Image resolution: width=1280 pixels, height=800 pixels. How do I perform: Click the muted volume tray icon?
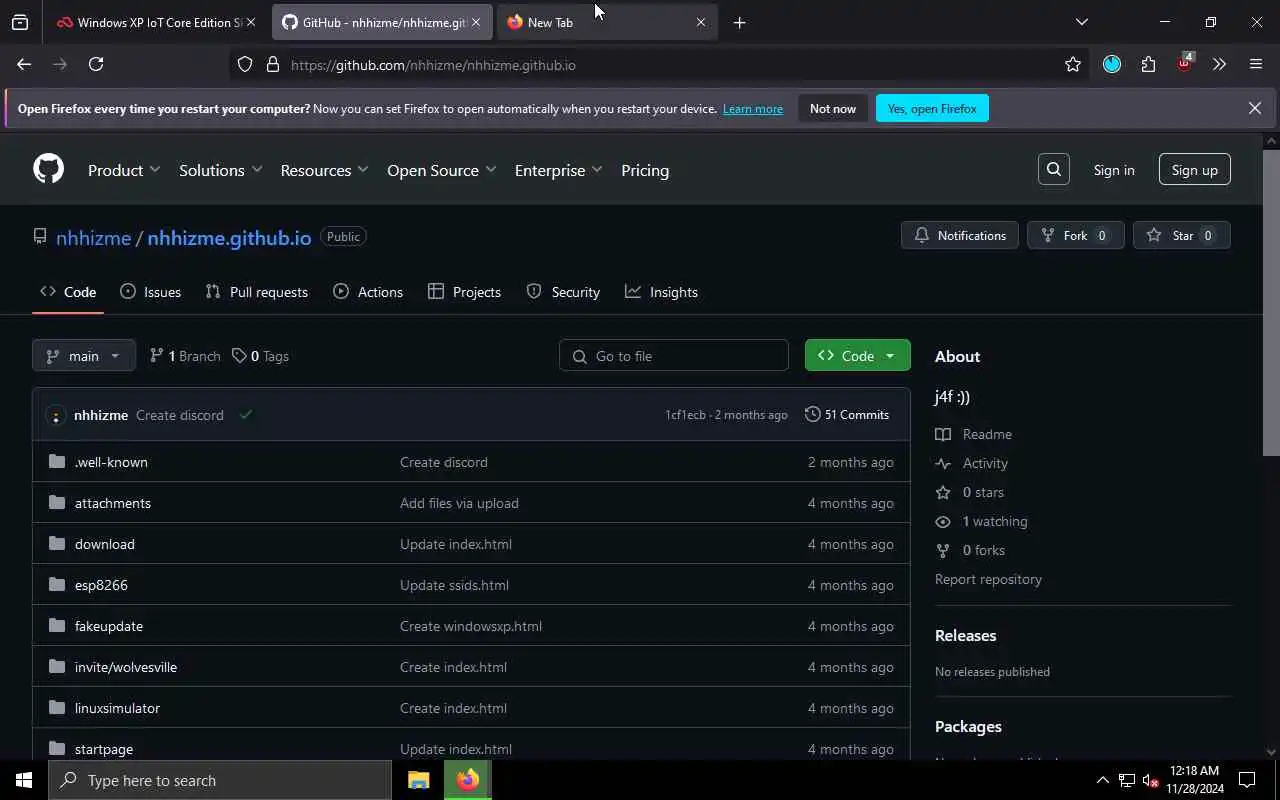pyautogui.click(x=1150, y=780)
